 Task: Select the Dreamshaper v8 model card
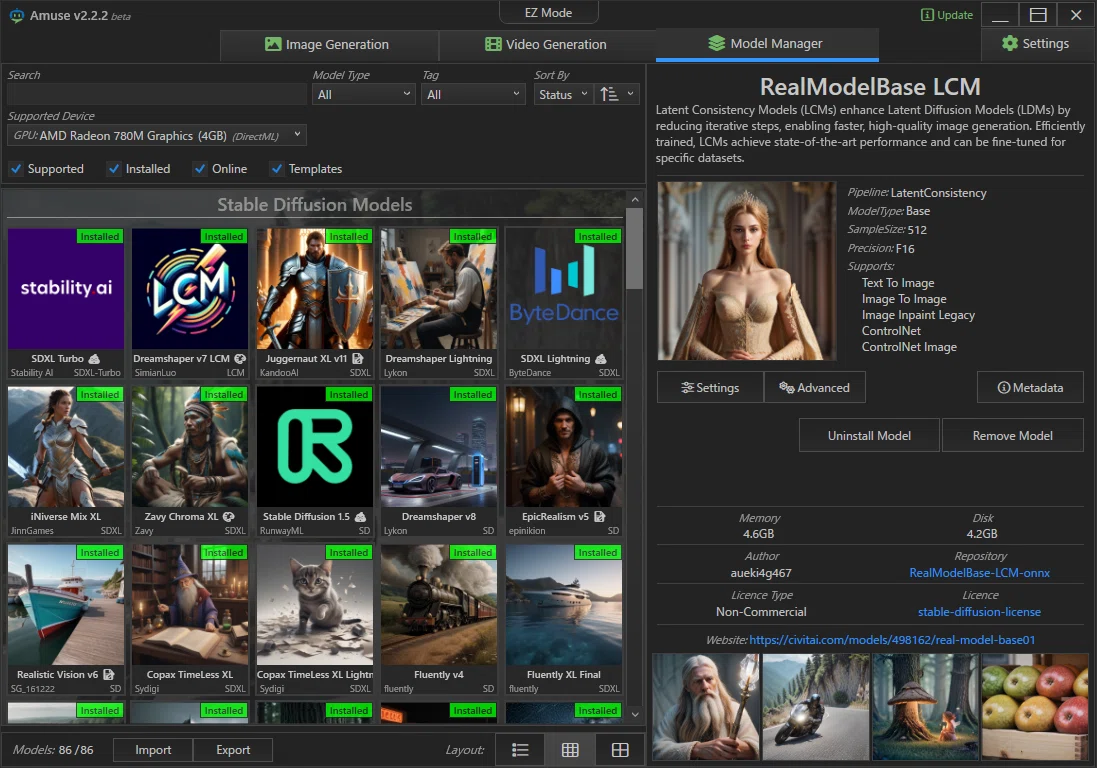[x=439, y=461]
